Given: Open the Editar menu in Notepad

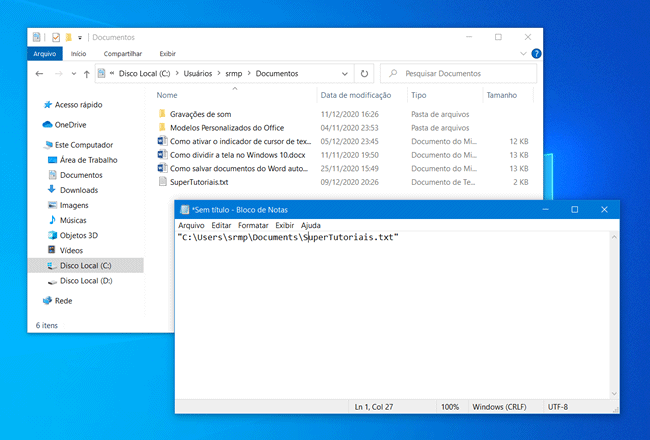Looking at the screenshot, I should (x=221, y=226).
